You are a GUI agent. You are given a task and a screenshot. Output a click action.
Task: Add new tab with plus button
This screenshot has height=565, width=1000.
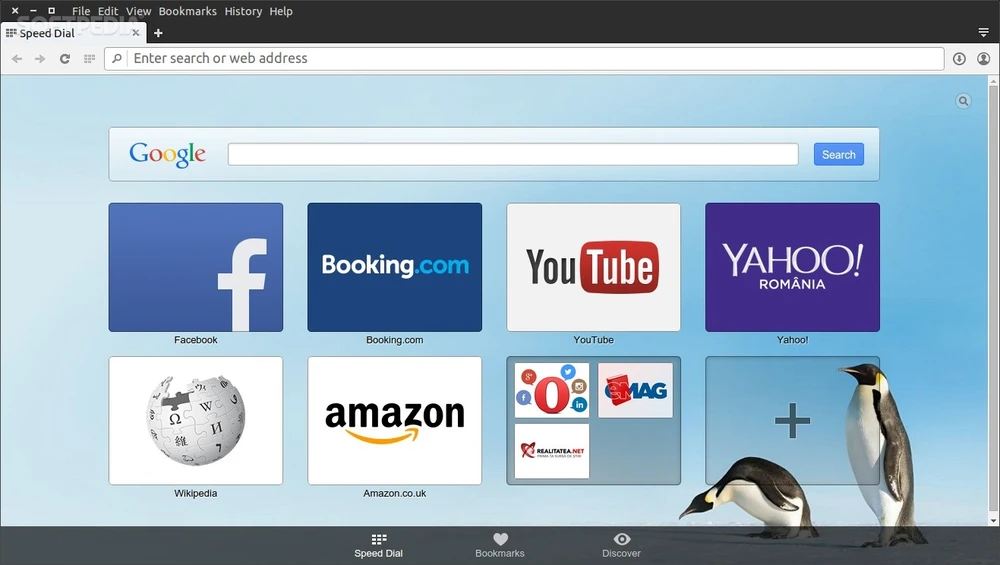(x=158, y=33)
